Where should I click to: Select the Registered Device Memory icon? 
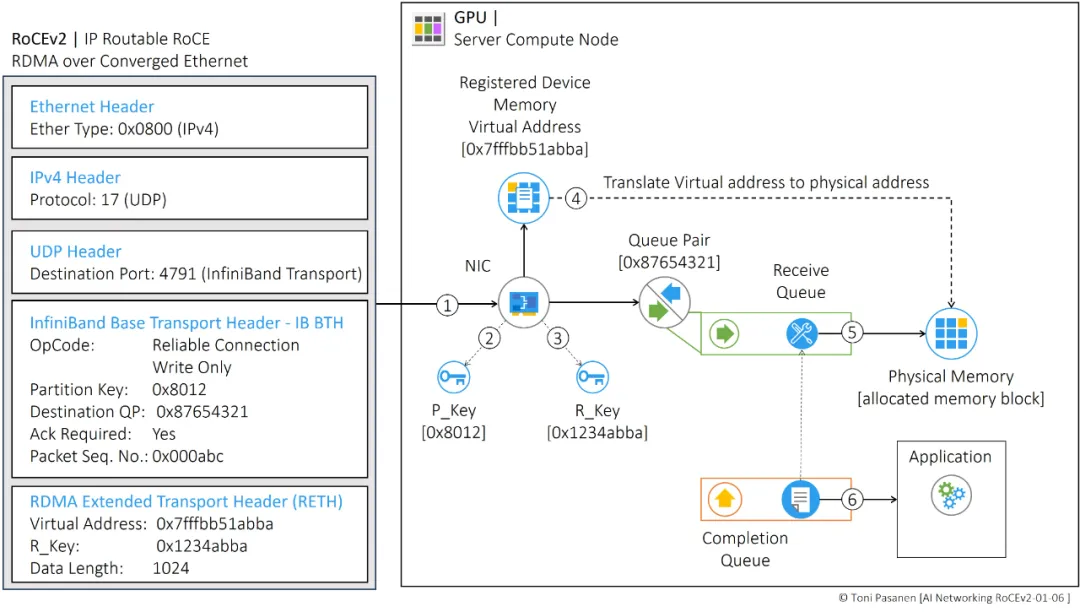[524, 197]
